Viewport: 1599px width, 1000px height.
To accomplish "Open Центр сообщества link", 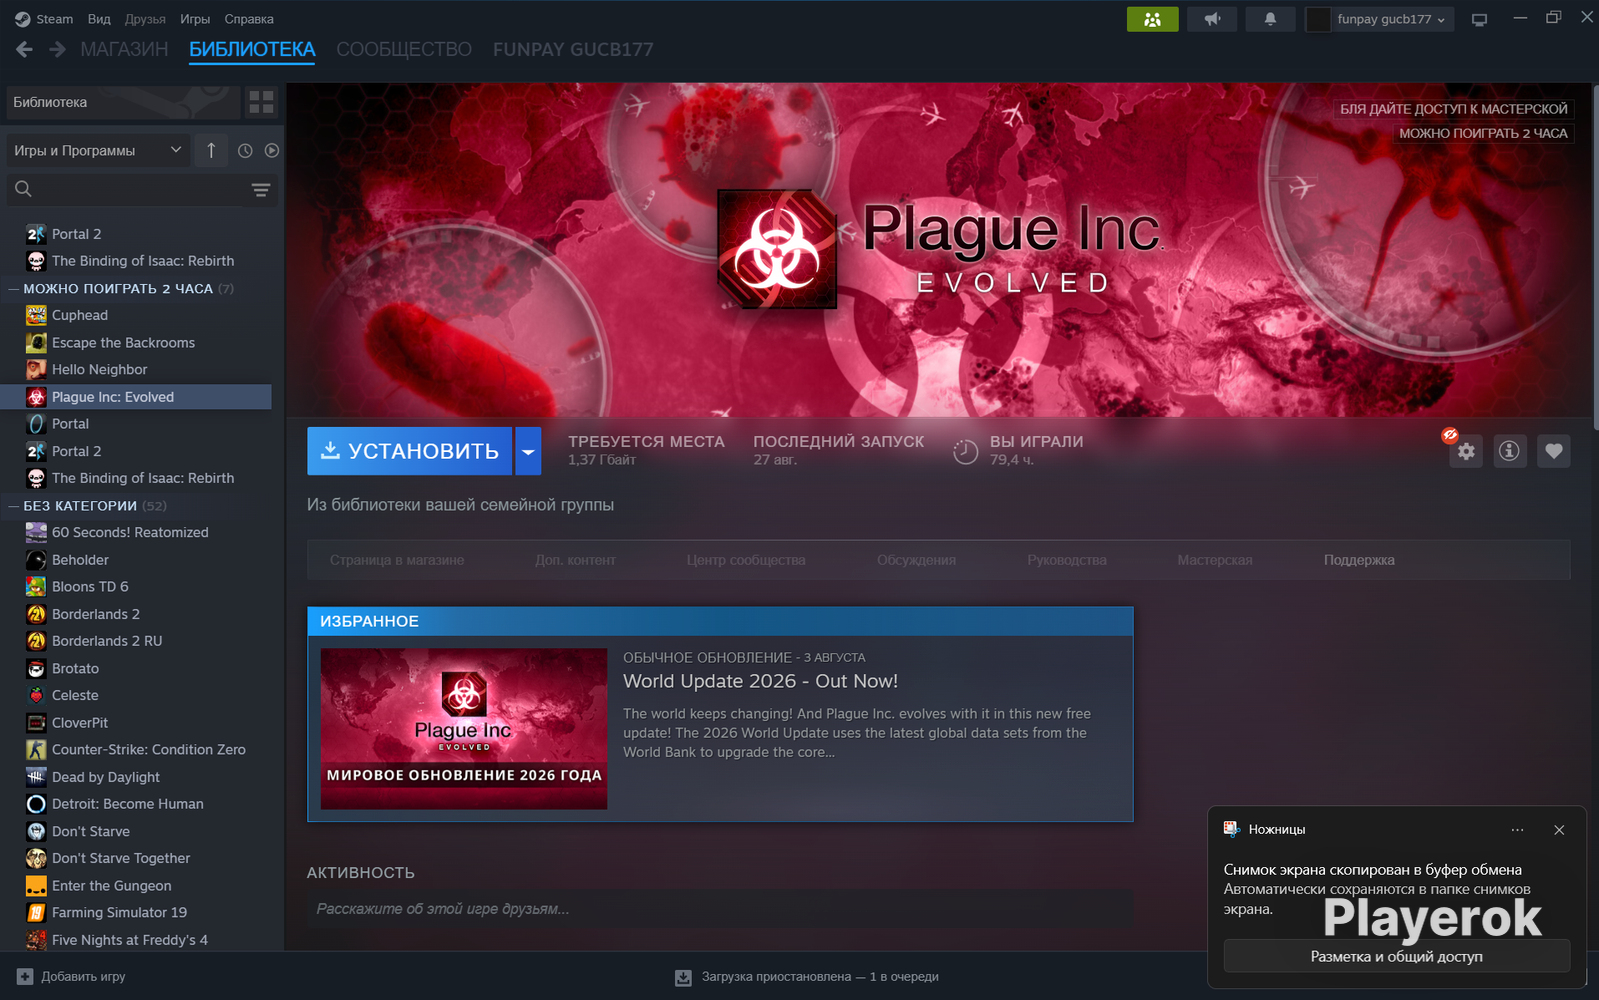I will [746, 560].
